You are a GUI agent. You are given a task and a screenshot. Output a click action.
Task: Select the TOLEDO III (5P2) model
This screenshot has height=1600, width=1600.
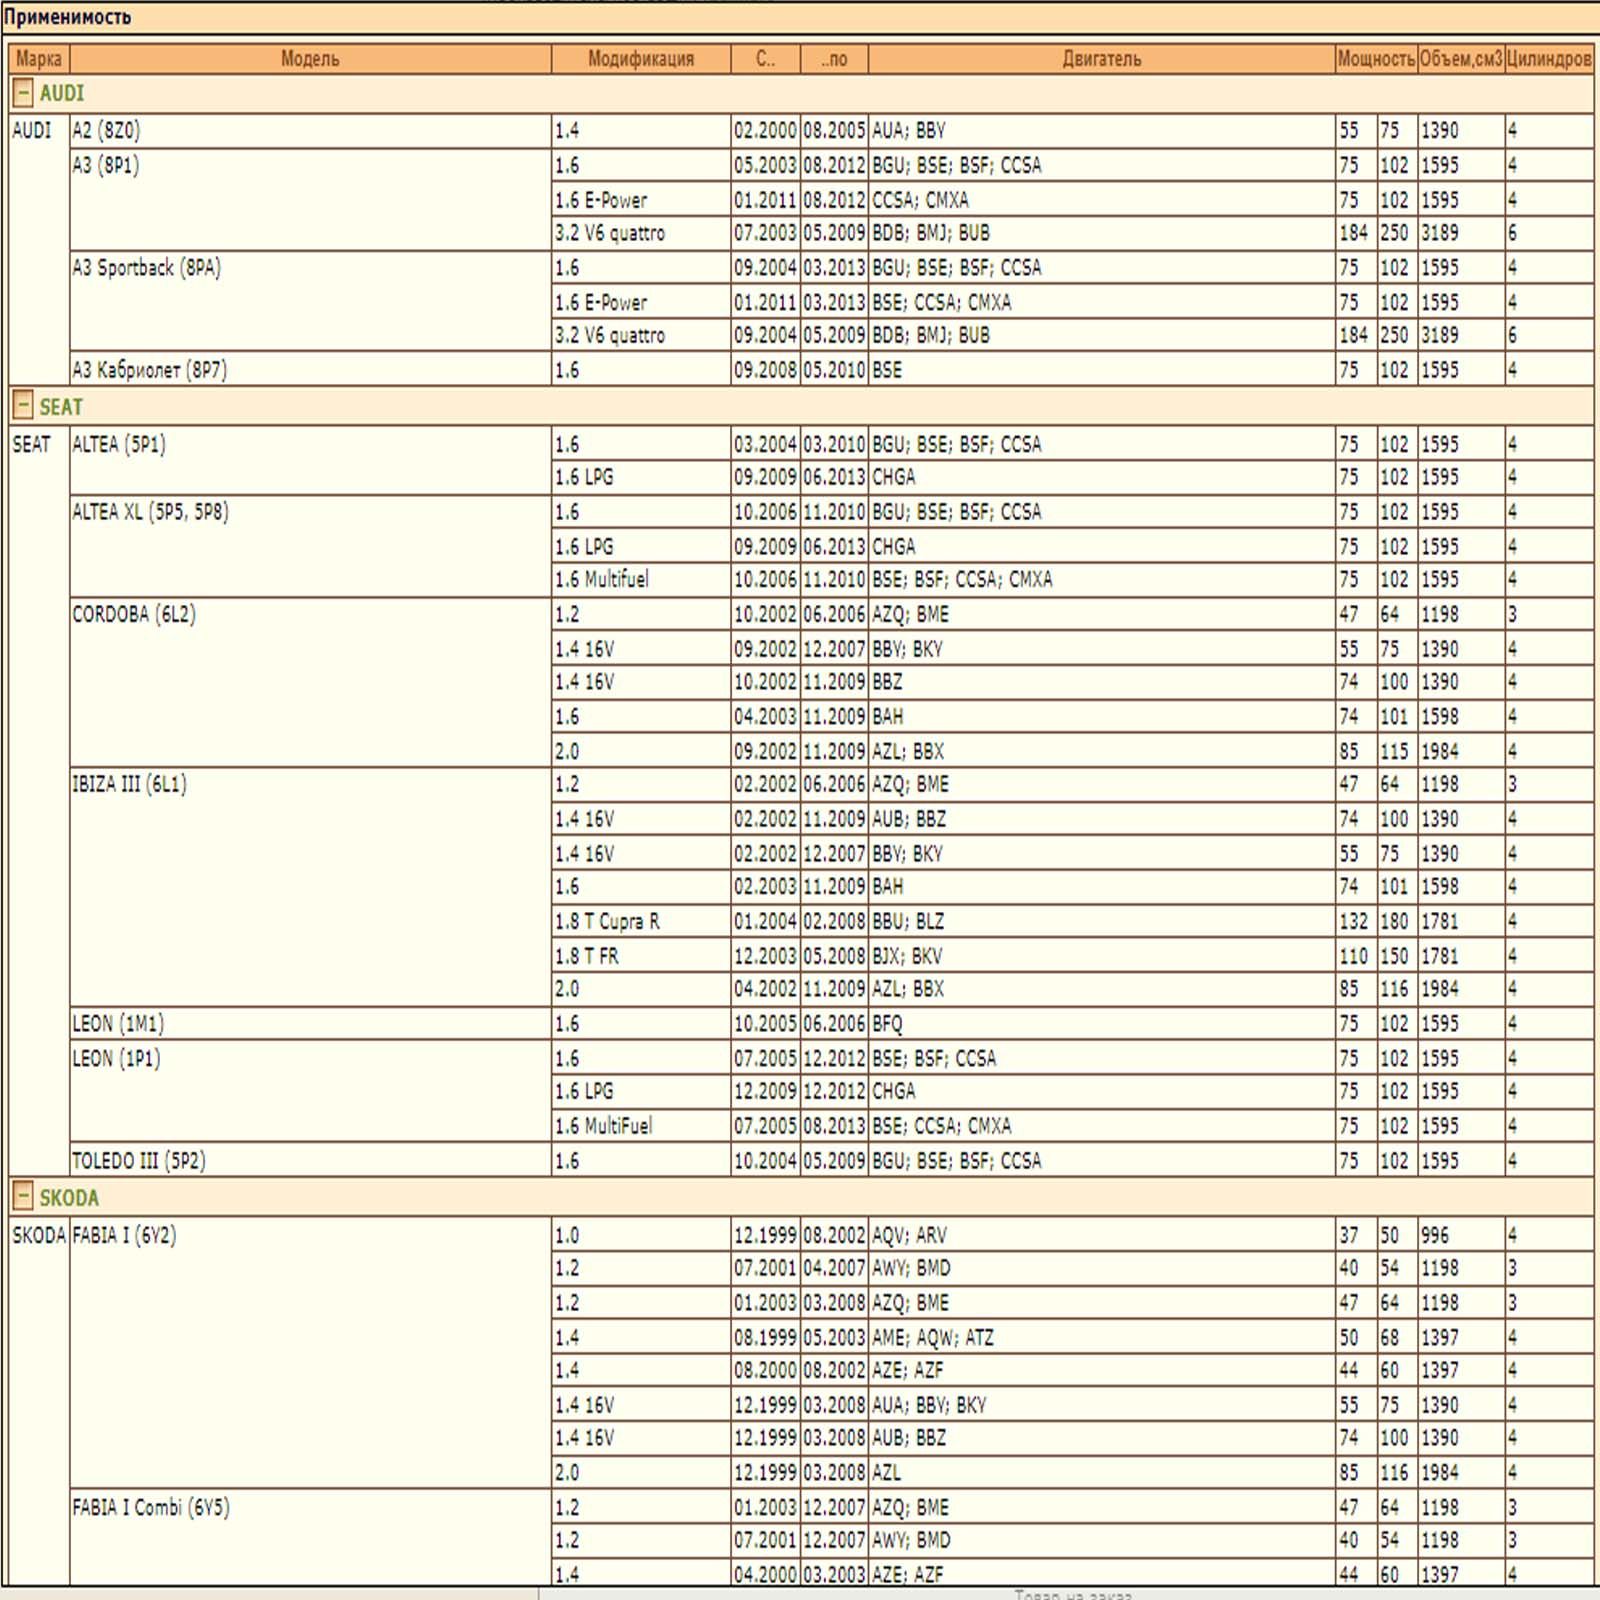click(x=138, y=1161)
